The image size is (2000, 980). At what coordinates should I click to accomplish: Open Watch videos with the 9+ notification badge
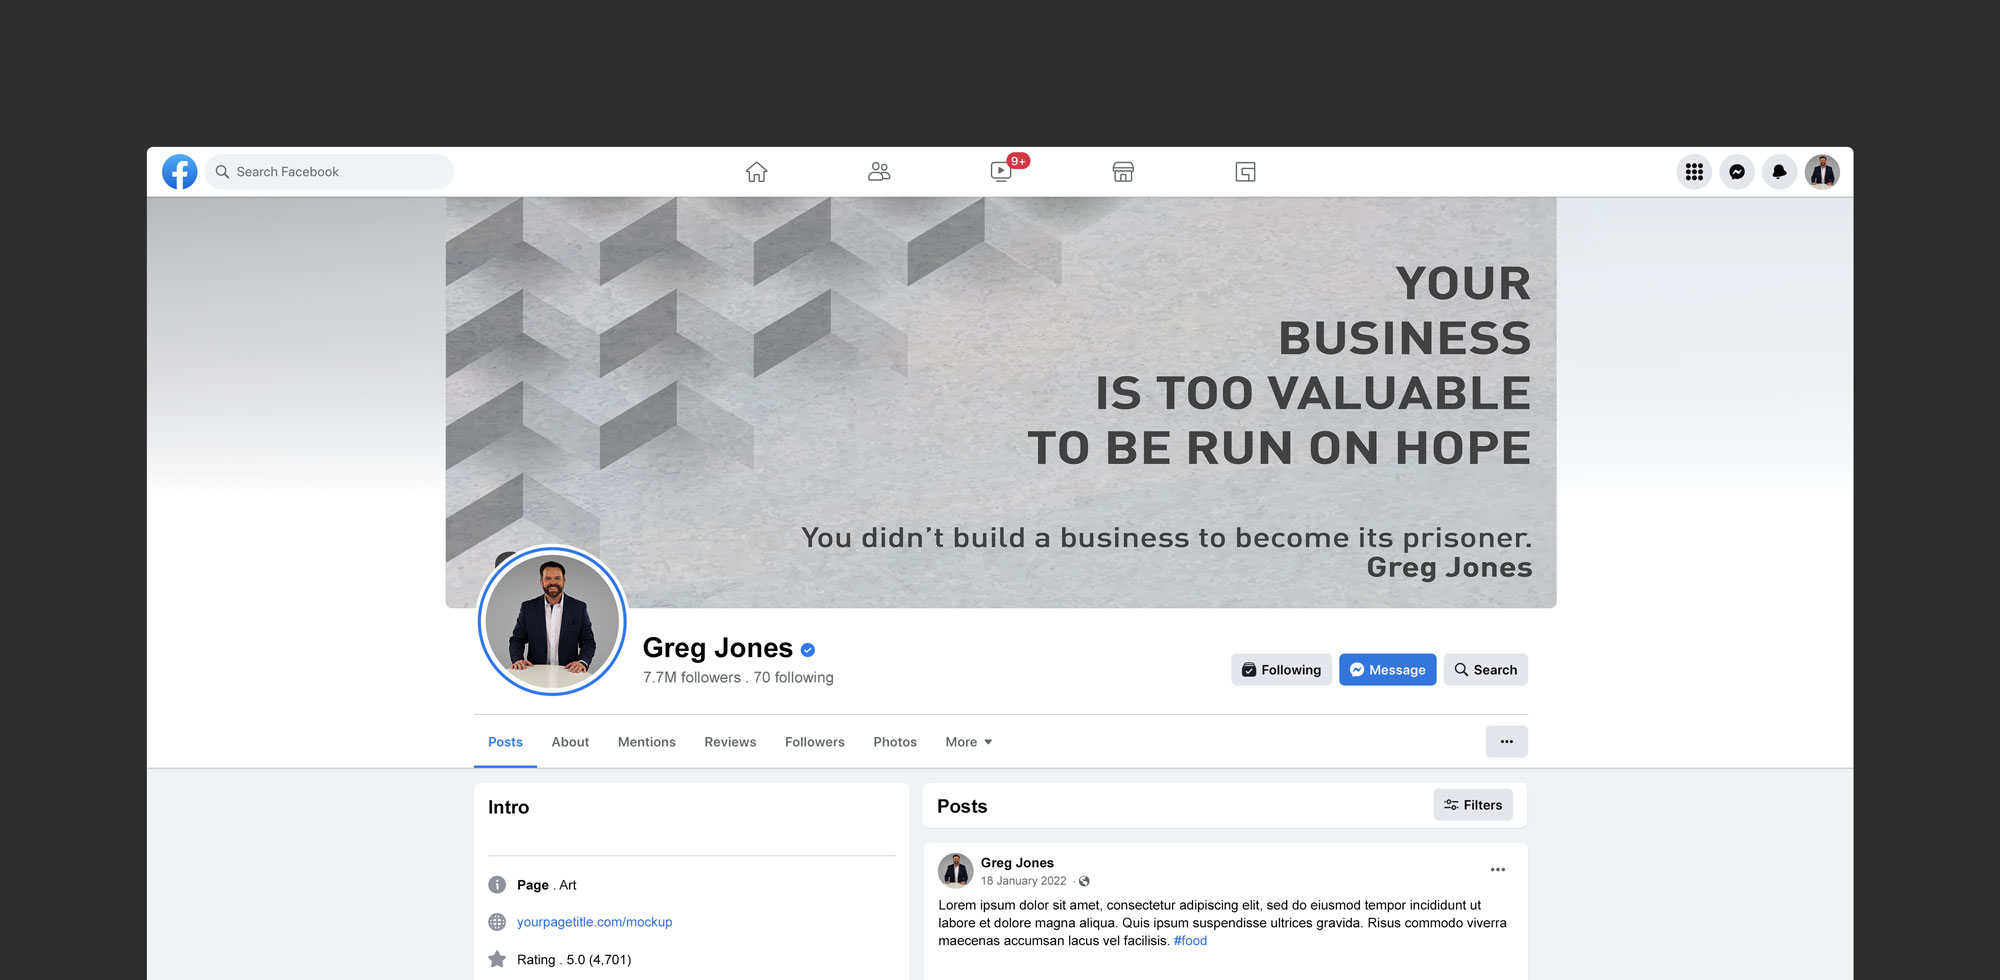(x=1001, y=171)
